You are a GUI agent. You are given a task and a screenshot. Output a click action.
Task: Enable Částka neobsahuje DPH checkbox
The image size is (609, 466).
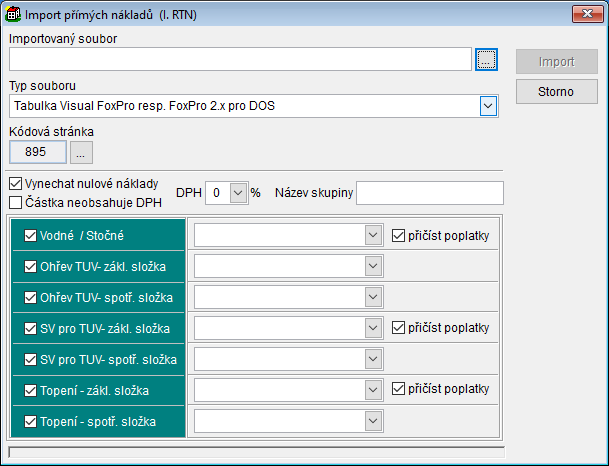15,202
